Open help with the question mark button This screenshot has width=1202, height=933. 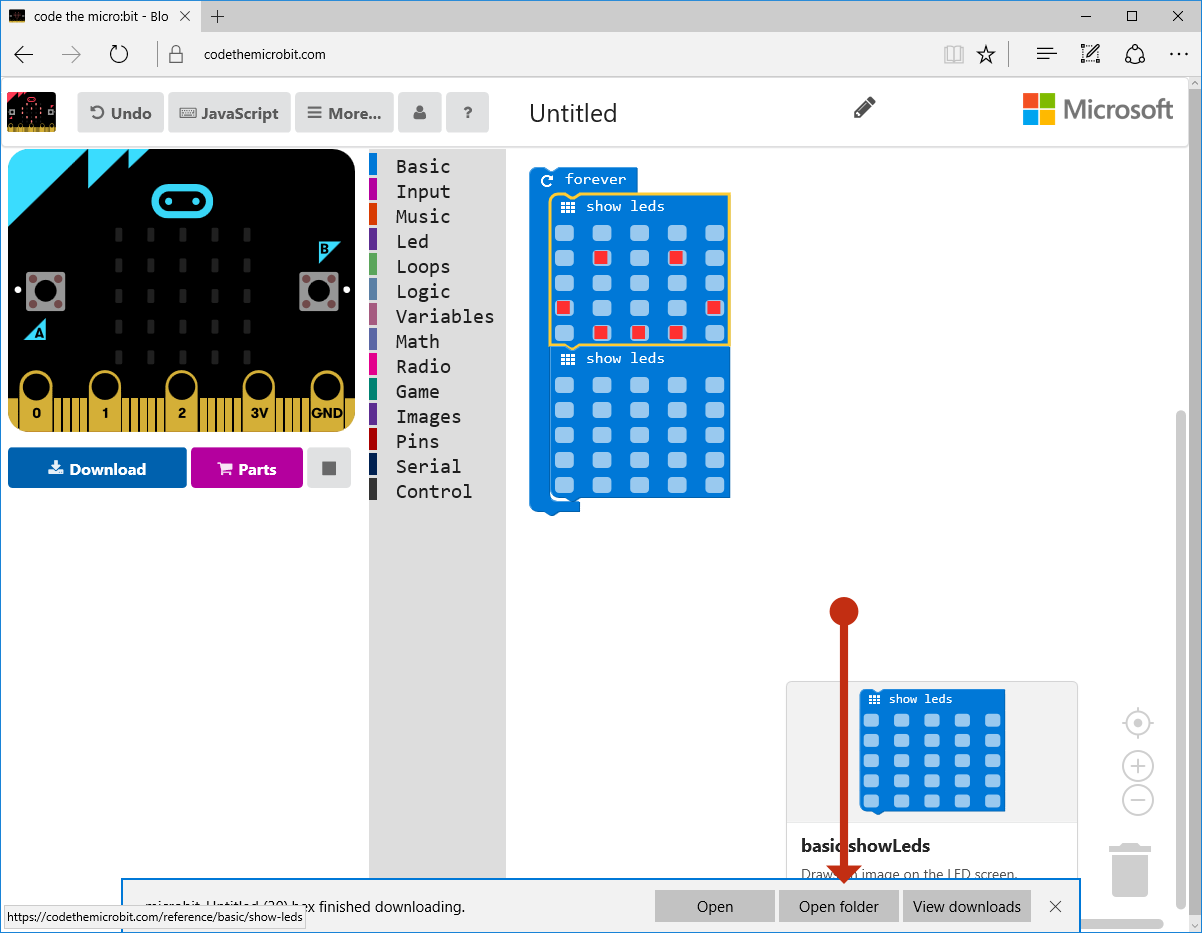[x=467, y=113]
